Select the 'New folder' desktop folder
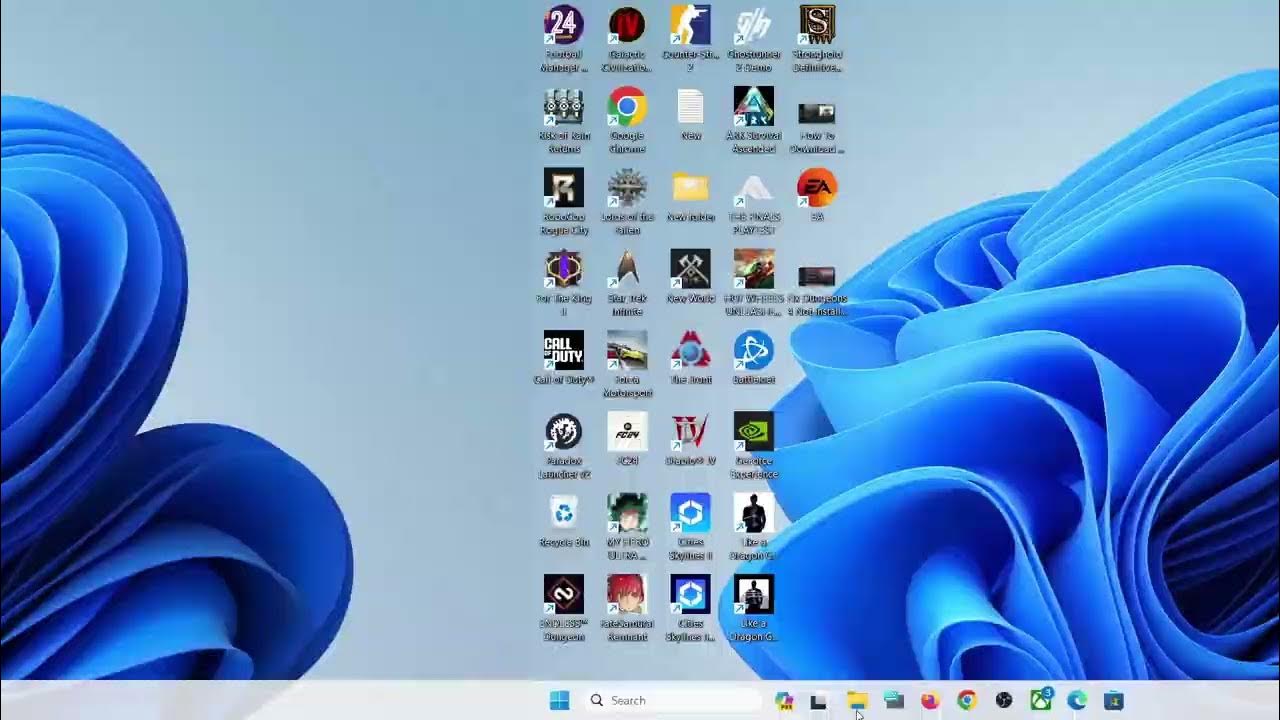This screenshot has width=1280, height=720. coord(690,197)
